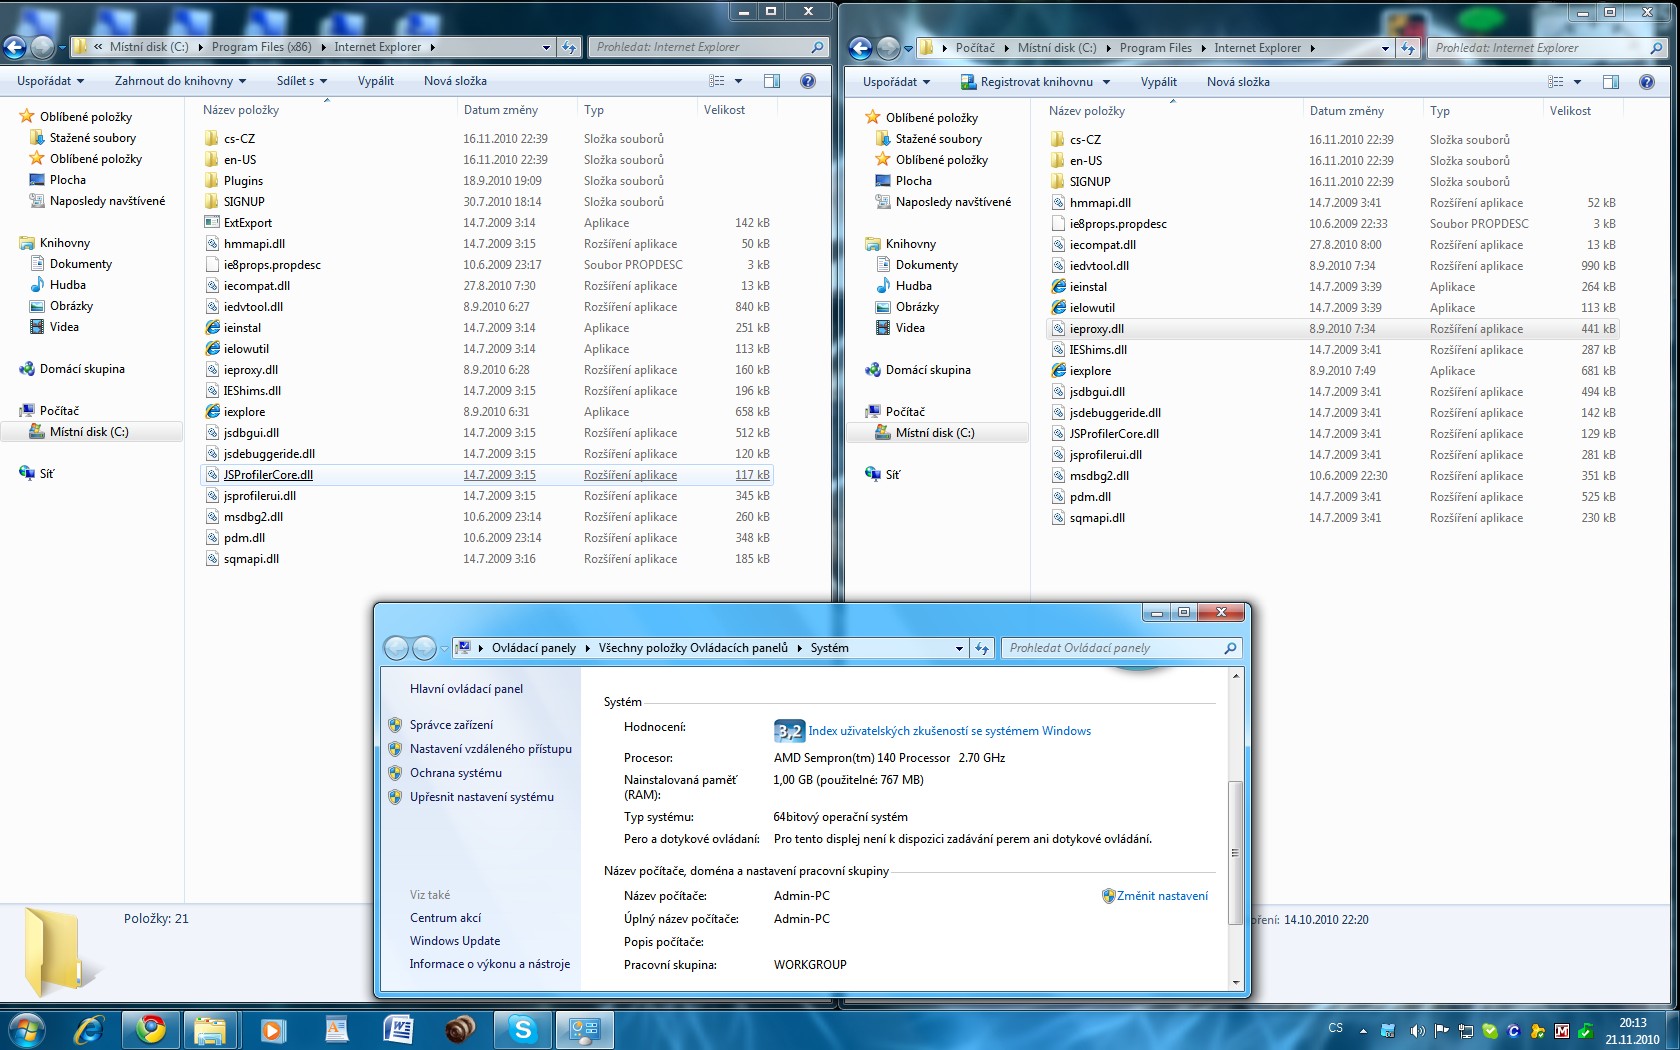Click Nová složka in left window toolbar
1680x1050 pixels.
455,81
